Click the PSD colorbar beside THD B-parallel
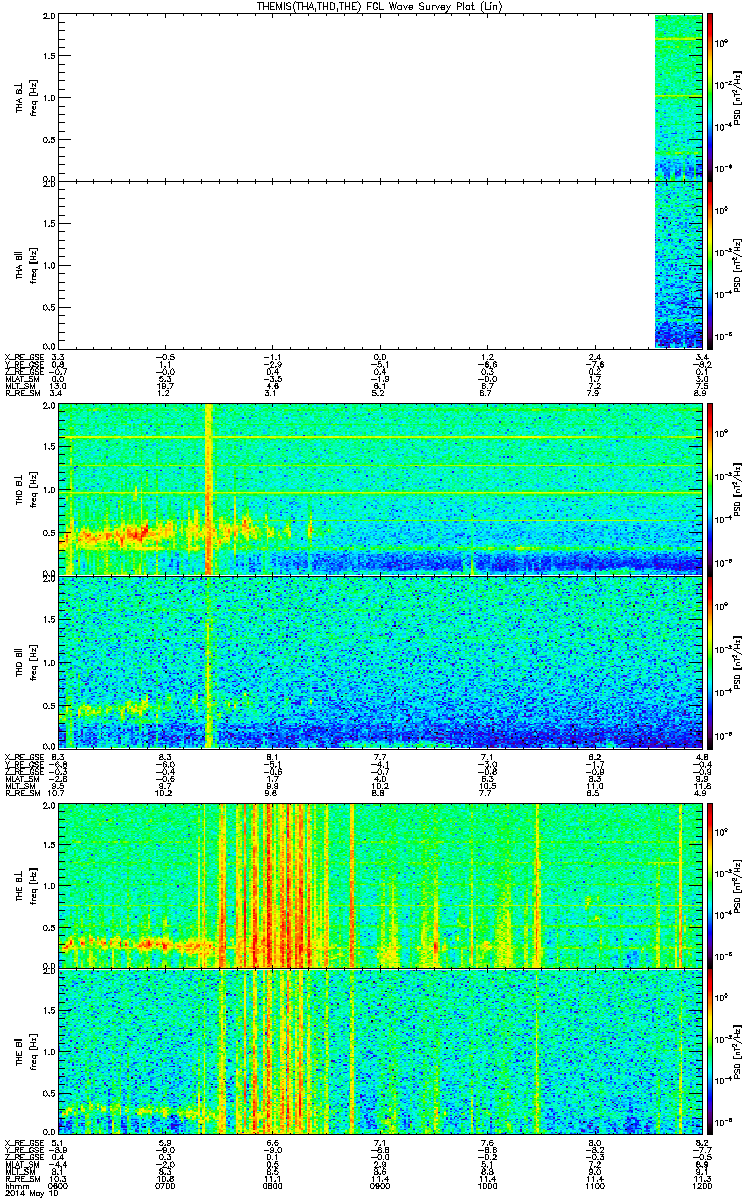 click(x=710, y=662)
